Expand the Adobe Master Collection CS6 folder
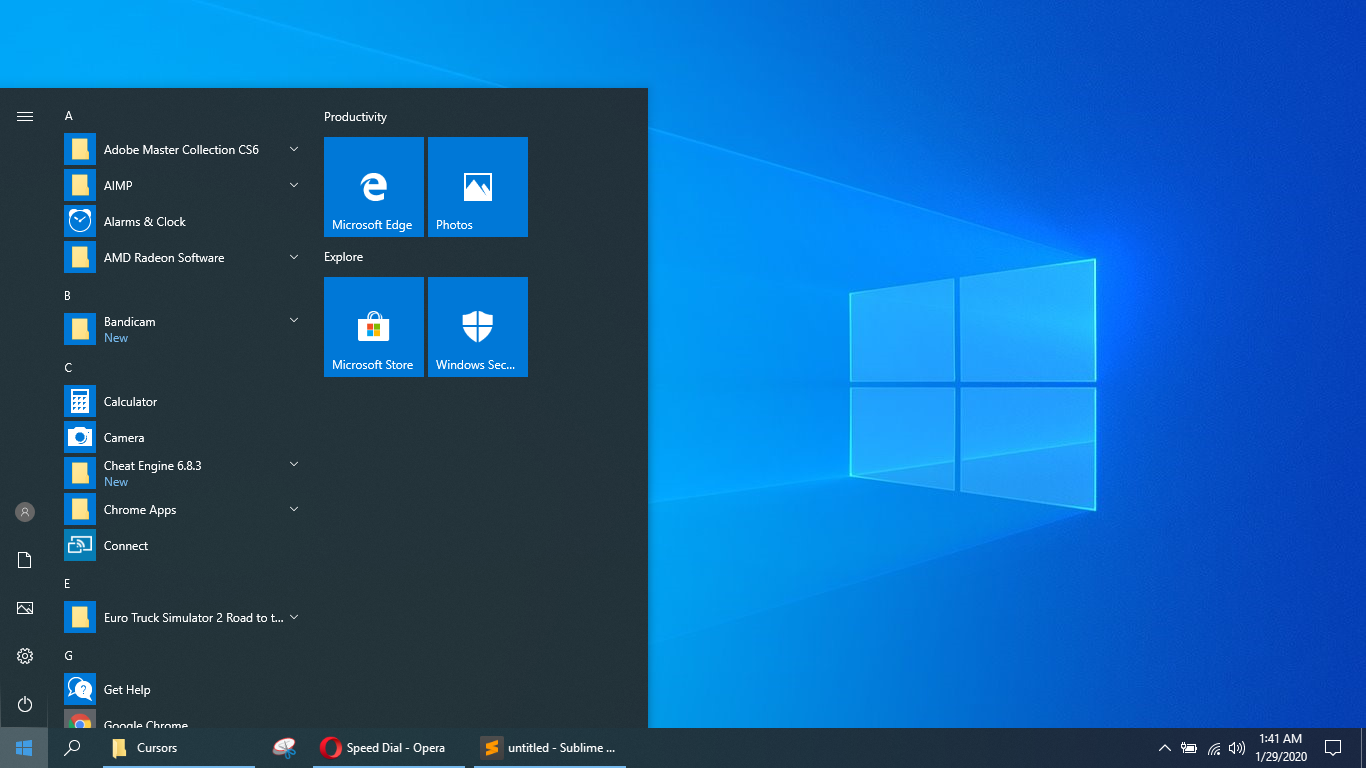The width and height of the screenshot is (1366, 768). point(294,149)
